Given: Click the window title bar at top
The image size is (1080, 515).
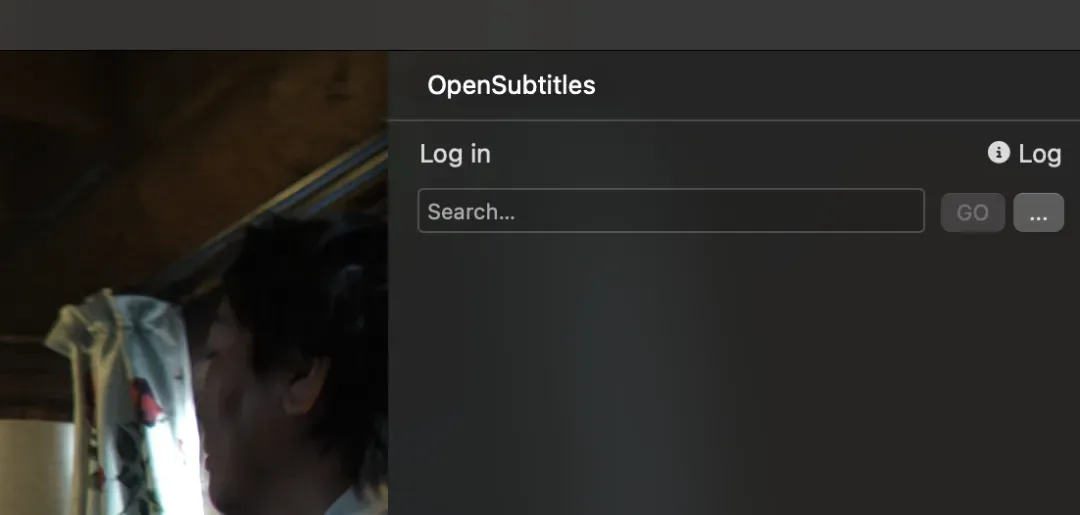Looking at the screenshot, I should point(540,25).
